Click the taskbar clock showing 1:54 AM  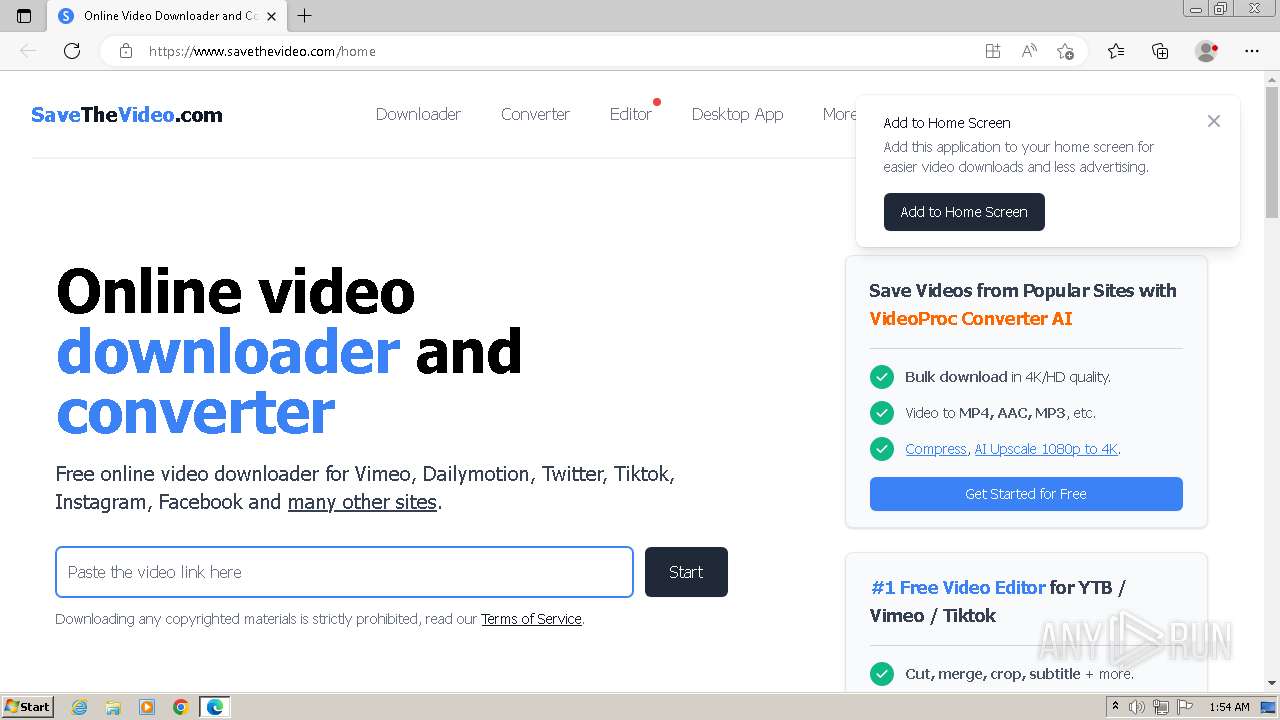click(1229, 707)
